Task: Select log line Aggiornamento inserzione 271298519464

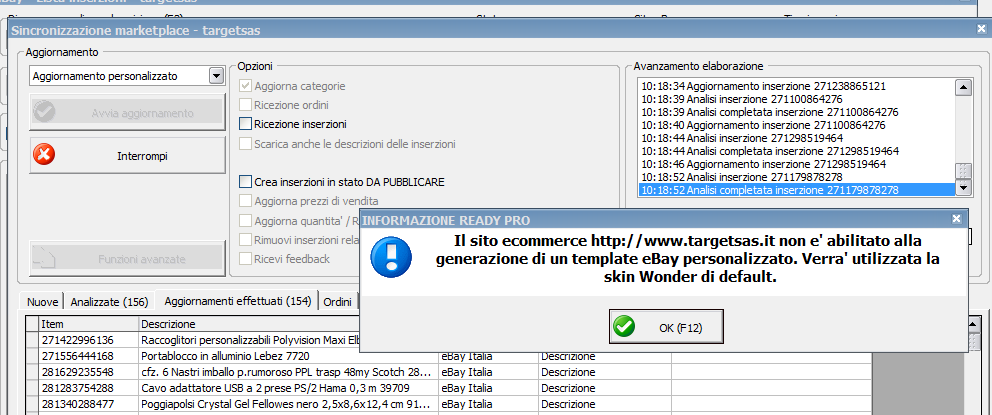Action: (797, 164)
